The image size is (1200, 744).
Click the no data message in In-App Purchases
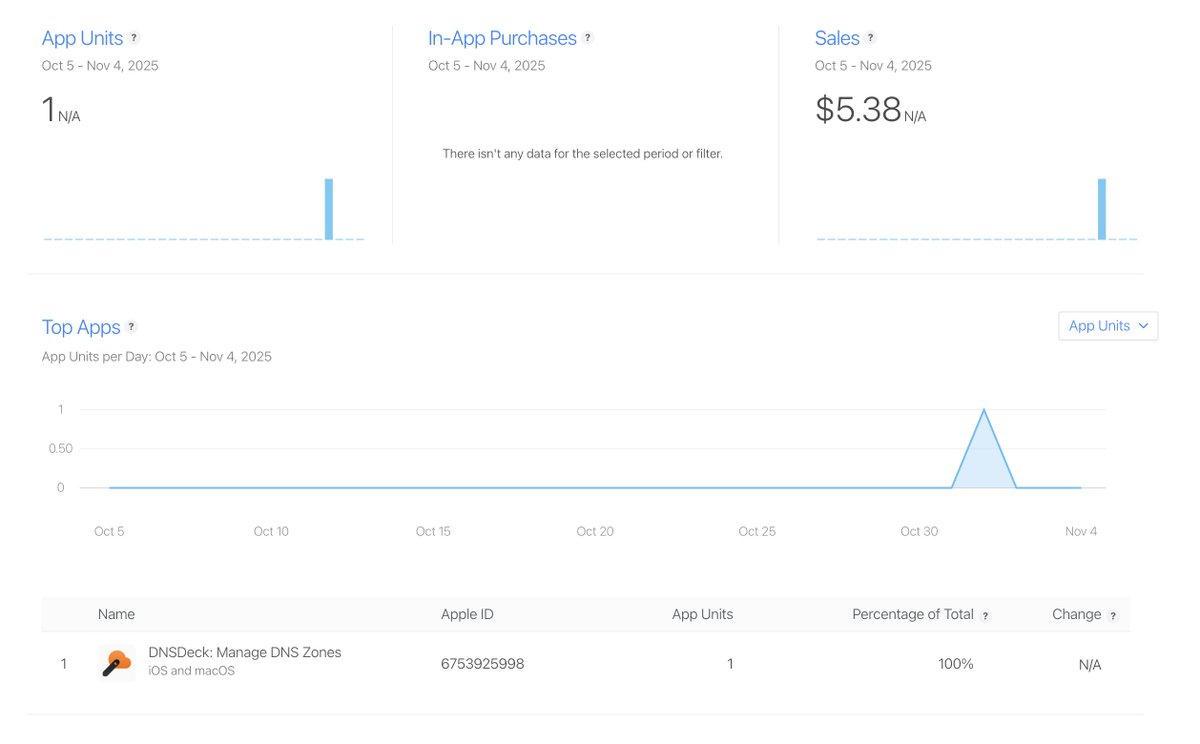point(582,154)
